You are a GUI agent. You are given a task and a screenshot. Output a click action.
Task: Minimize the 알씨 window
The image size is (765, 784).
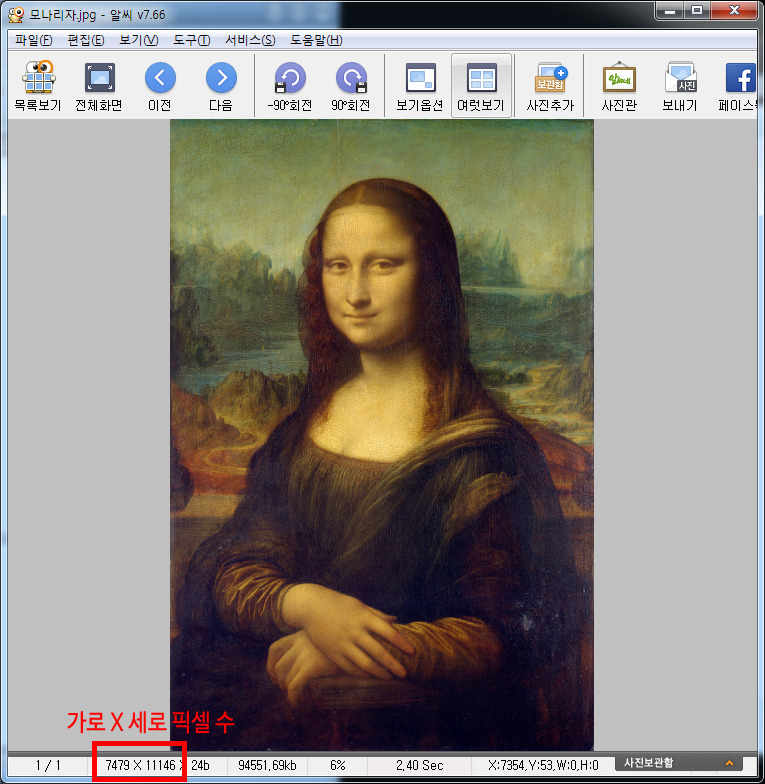click(670, 10)
